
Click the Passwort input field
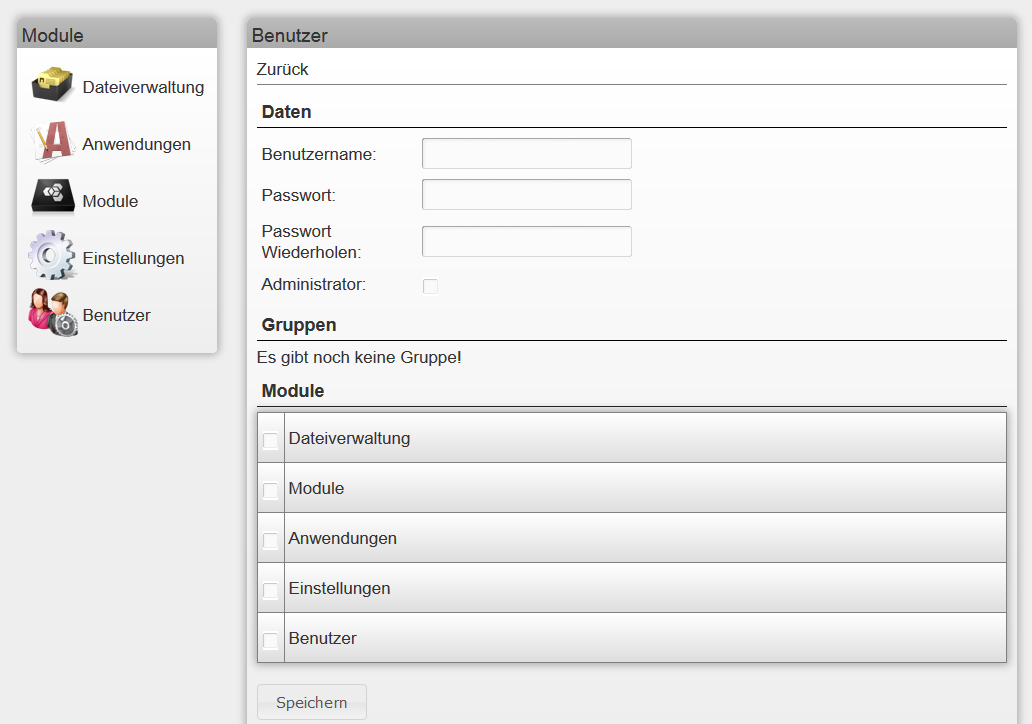pos(526,194)
